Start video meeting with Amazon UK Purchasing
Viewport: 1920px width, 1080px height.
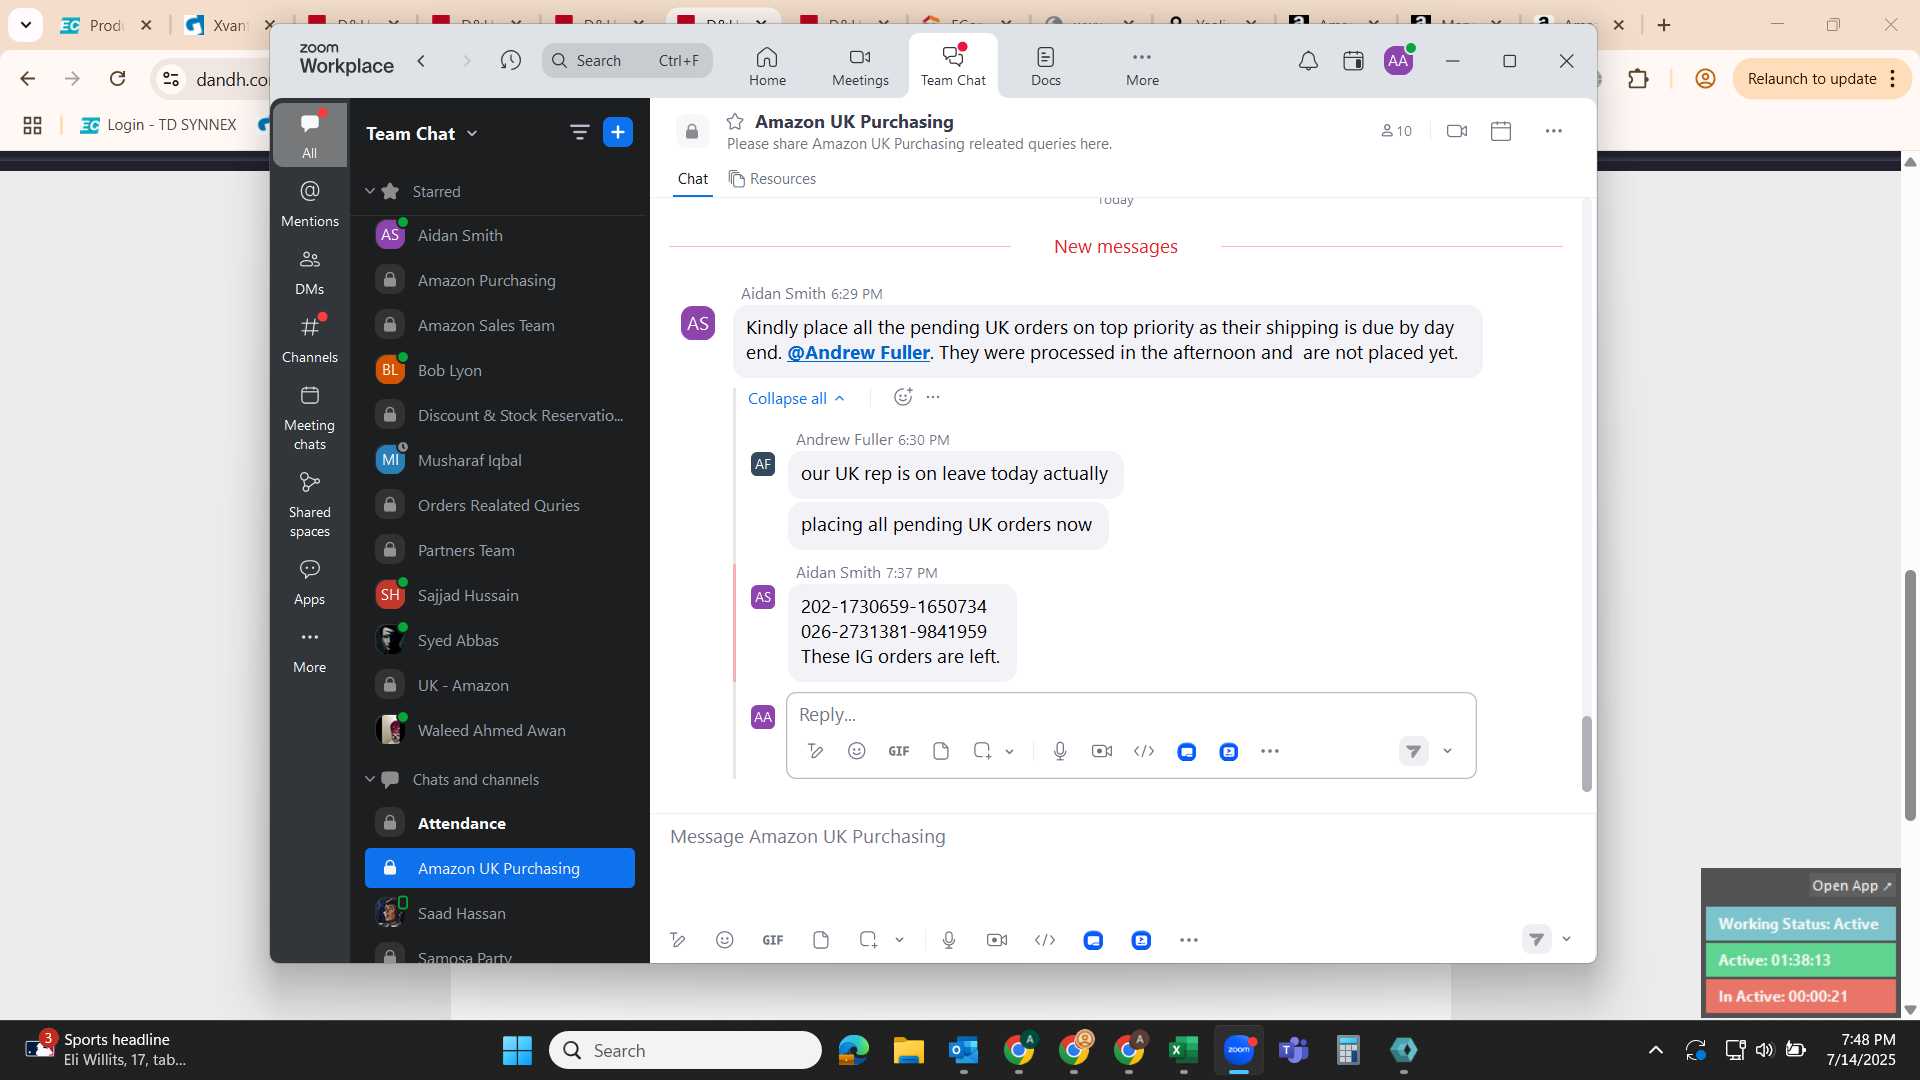click(1457, 131)
